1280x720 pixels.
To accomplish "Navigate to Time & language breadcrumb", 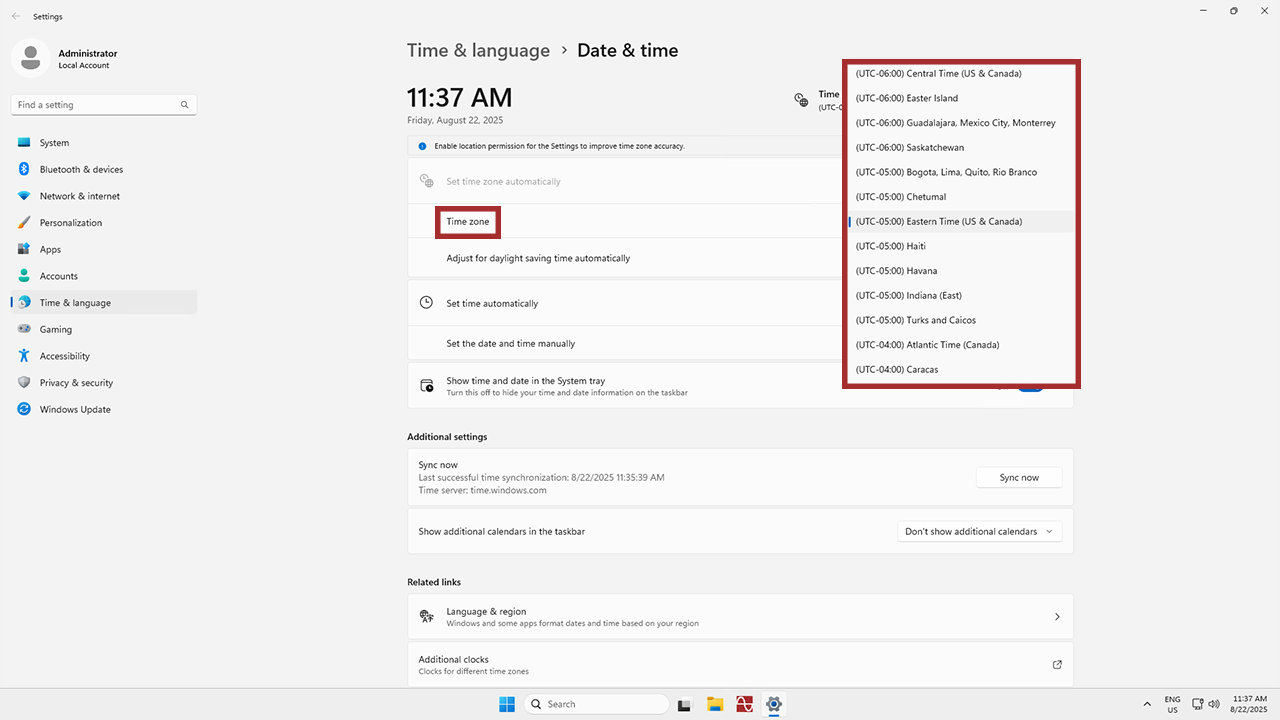I will coord(478,51).
